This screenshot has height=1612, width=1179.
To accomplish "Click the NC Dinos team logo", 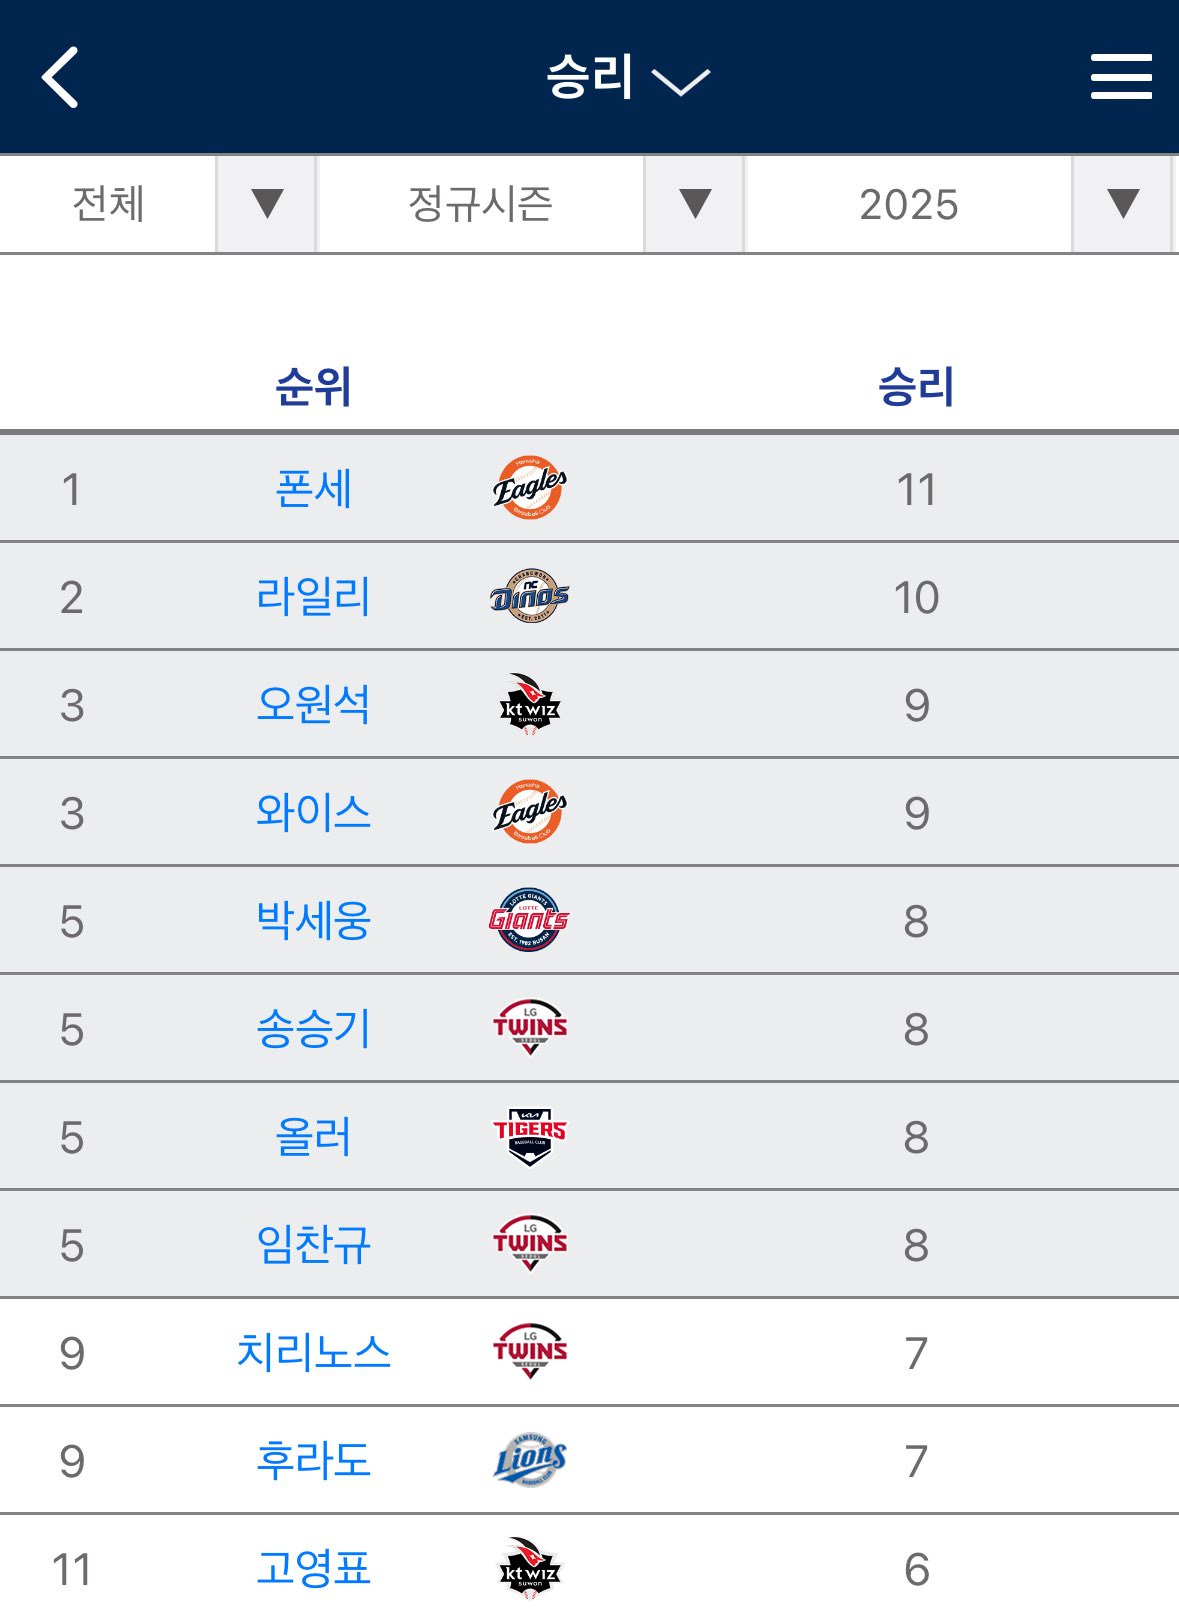I will (529, 597).
